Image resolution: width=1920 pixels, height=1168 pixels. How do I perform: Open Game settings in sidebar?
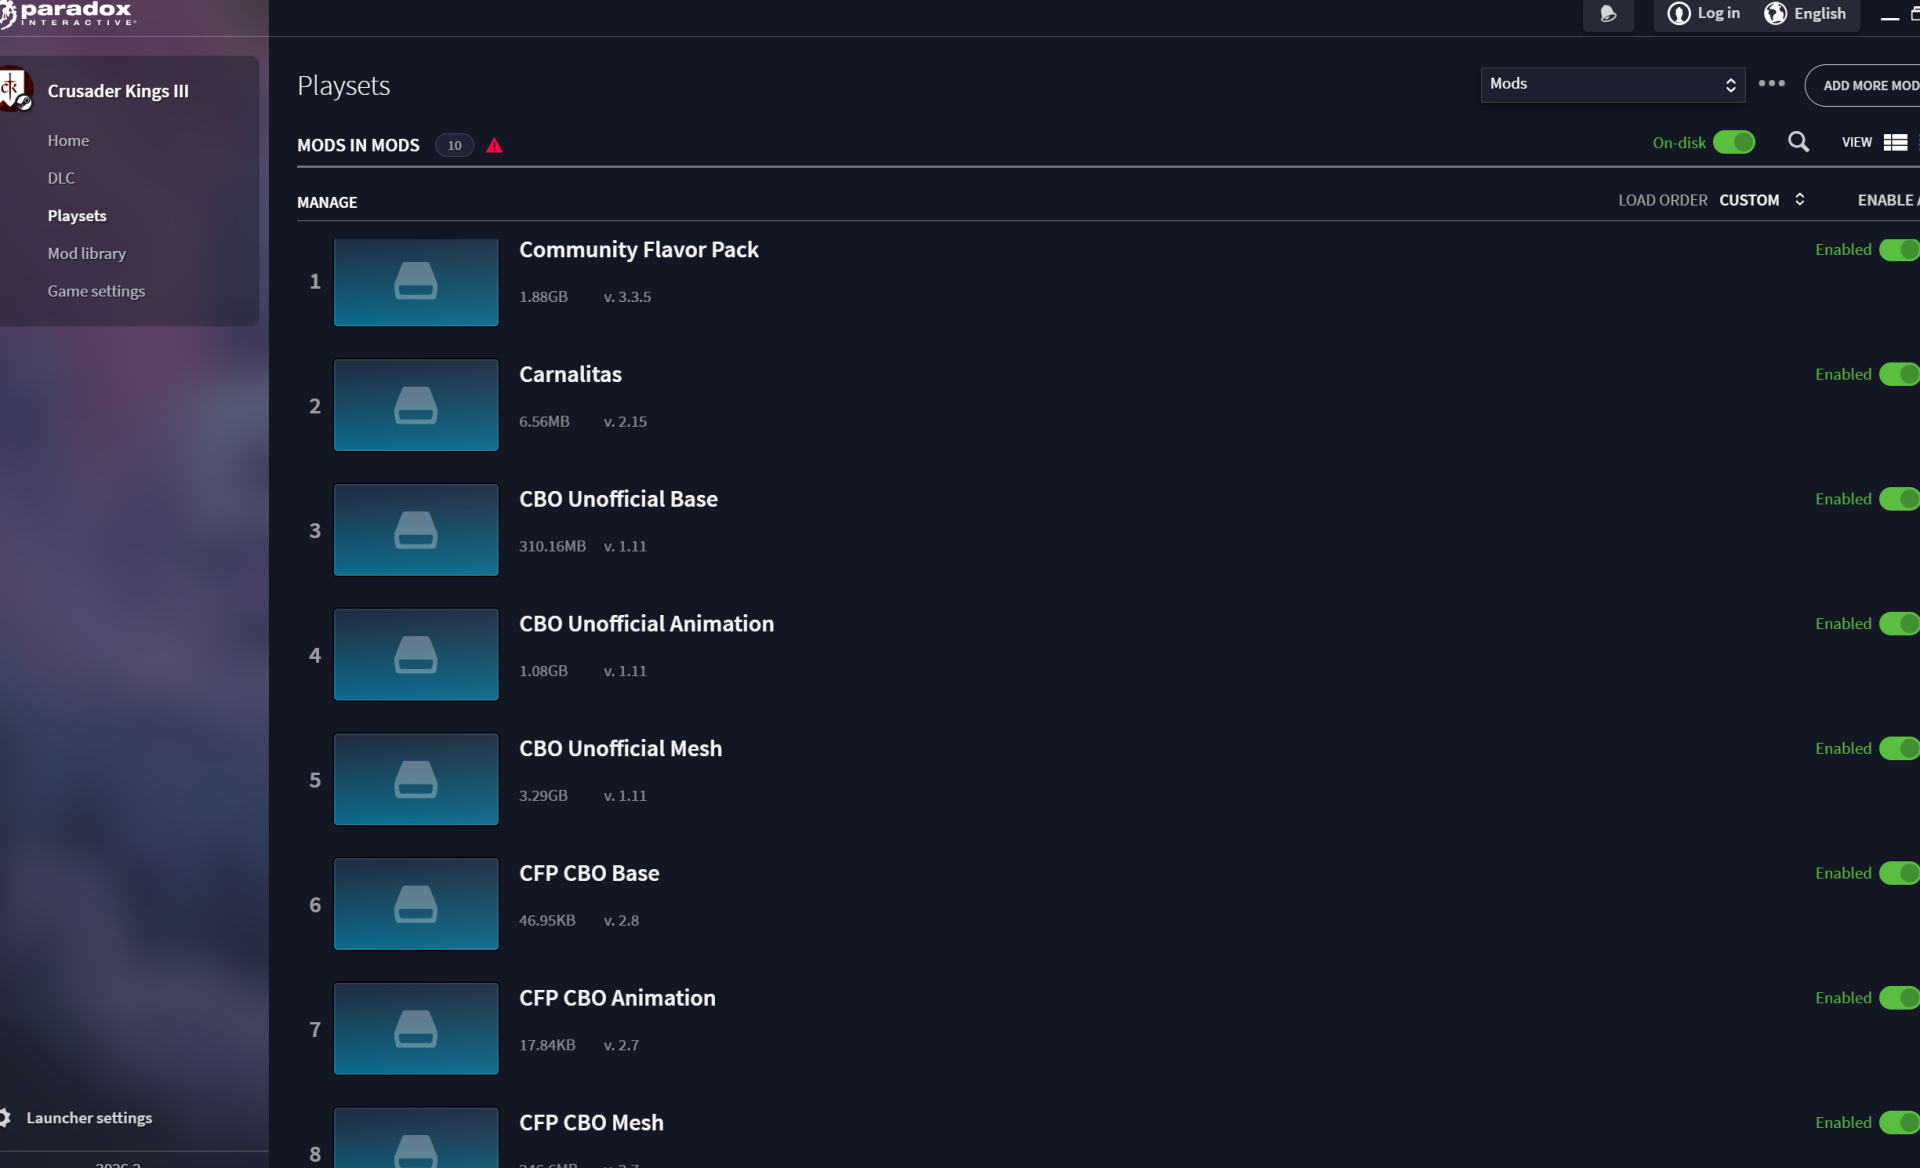[x=96, y=291]
